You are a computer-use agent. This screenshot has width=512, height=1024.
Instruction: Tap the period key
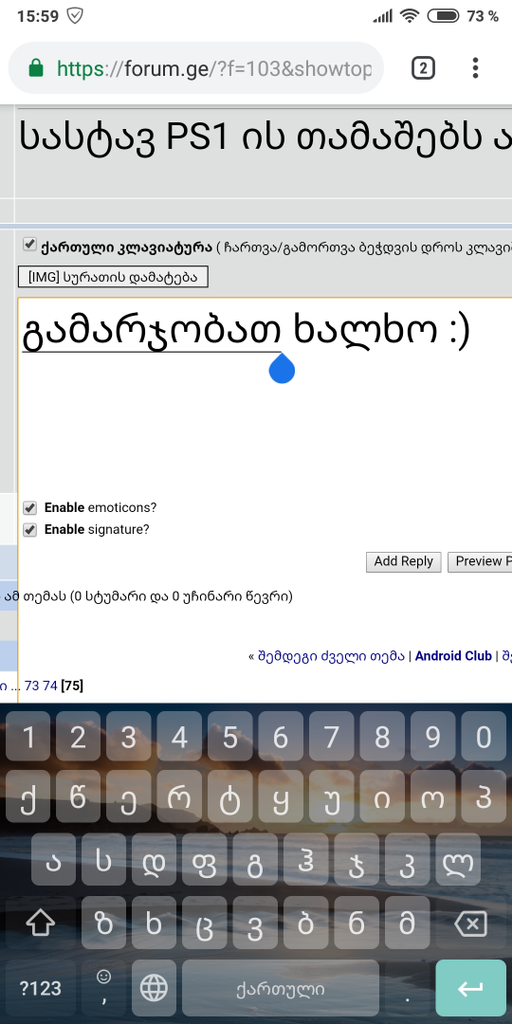click(407, 987)
